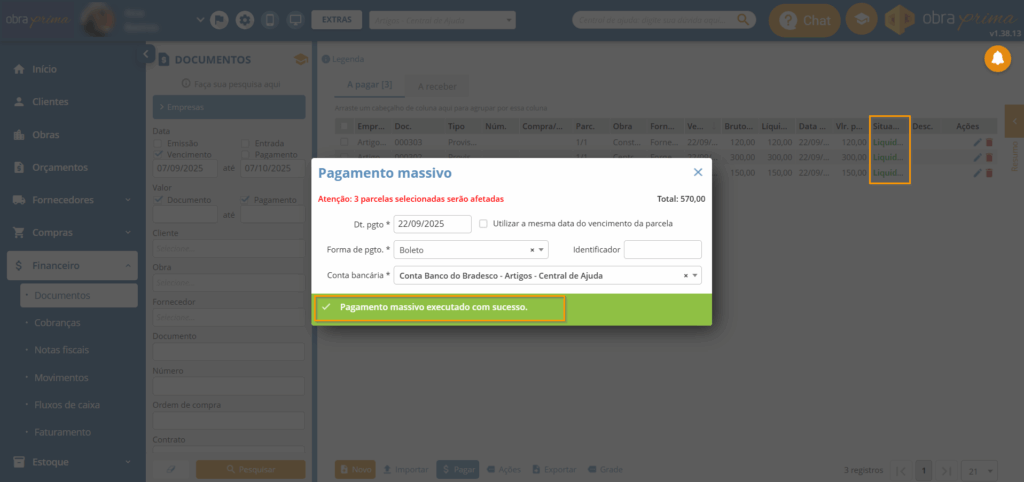
Task: Click the pencil edit icon in first row
Action: pos(977,143)
